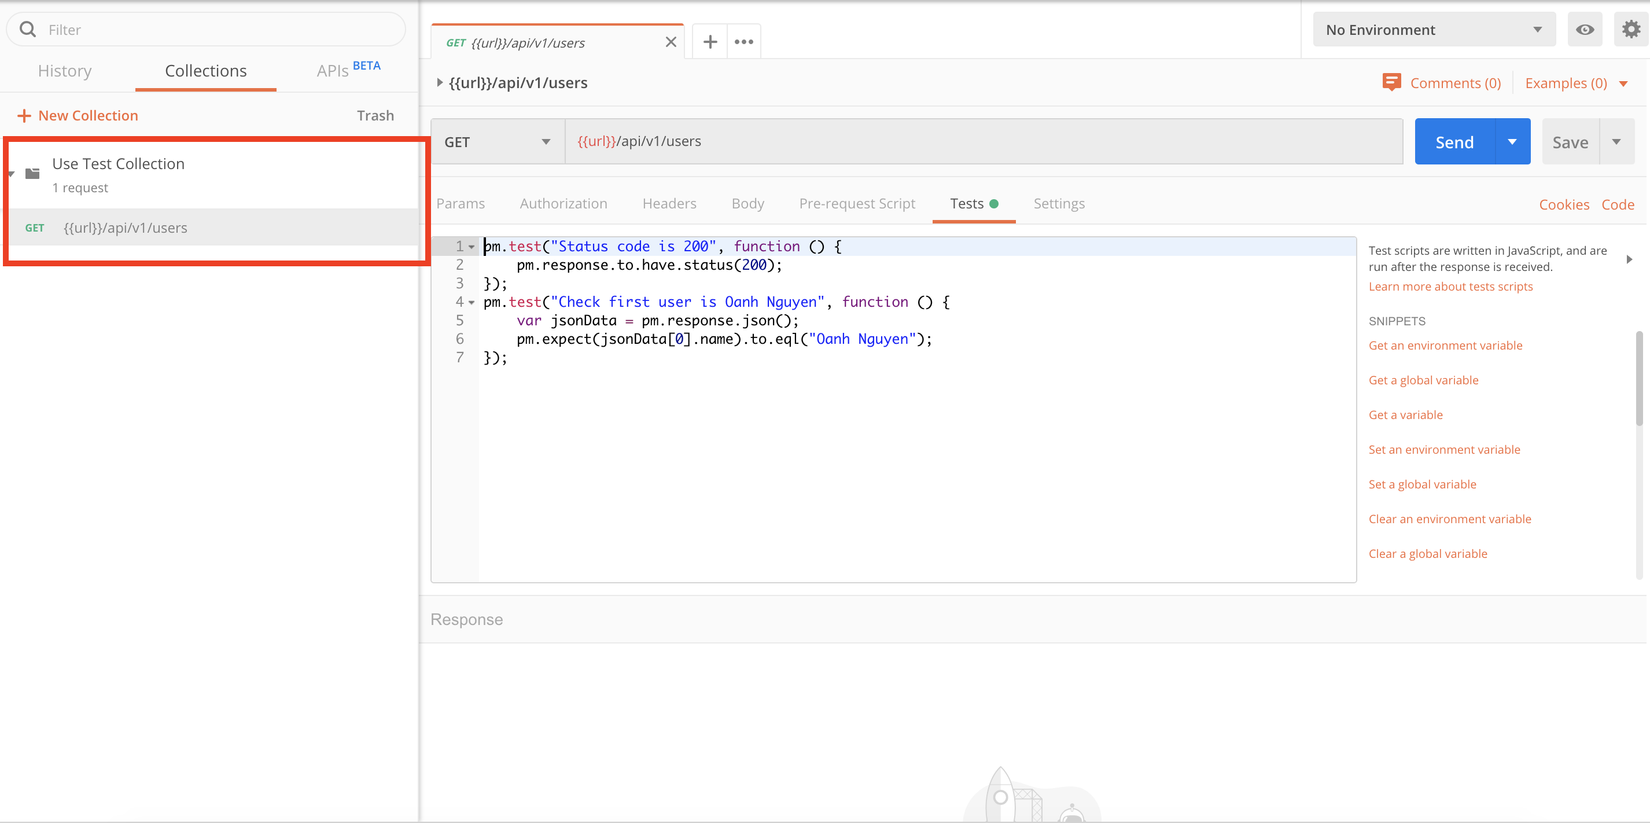This screenshot has width=1650, height=823.
Task: Open the Body tab
Action: pyautogui.click(x=748, y=203)
